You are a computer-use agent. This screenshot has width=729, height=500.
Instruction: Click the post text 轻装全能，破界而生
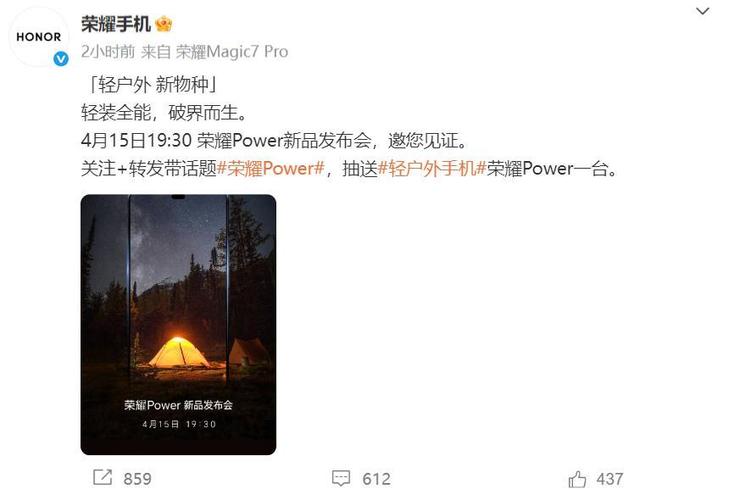tap(164, 112)
